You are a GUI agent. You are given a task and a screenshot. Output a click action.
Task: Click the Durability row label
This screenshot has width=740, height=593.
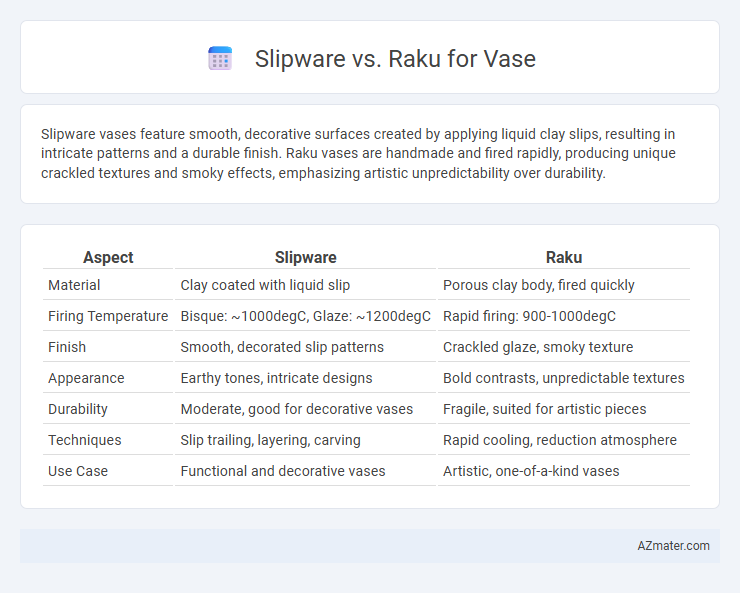pos(78,409)
